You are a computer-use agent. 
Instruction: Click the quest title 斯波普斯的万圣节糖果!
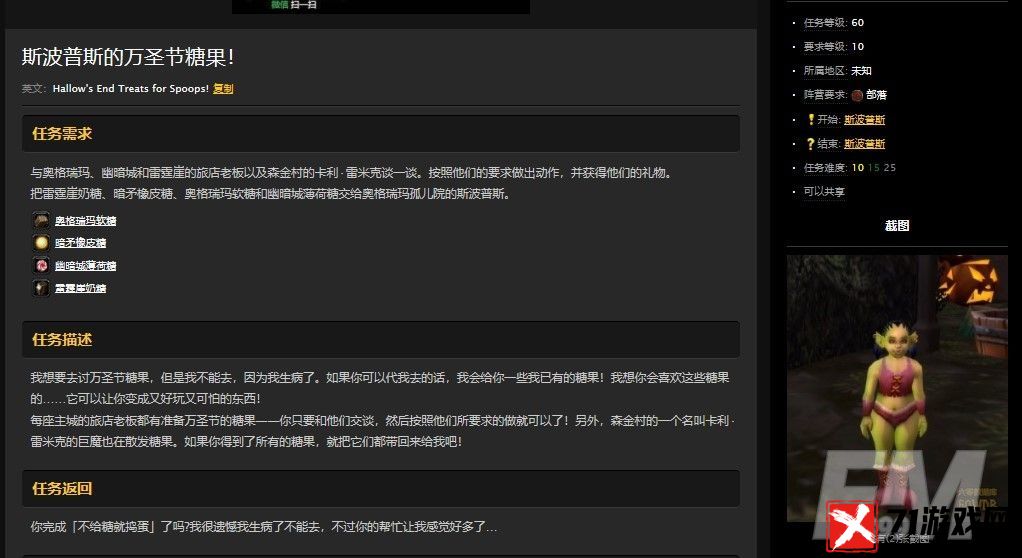tap(128, 57)
